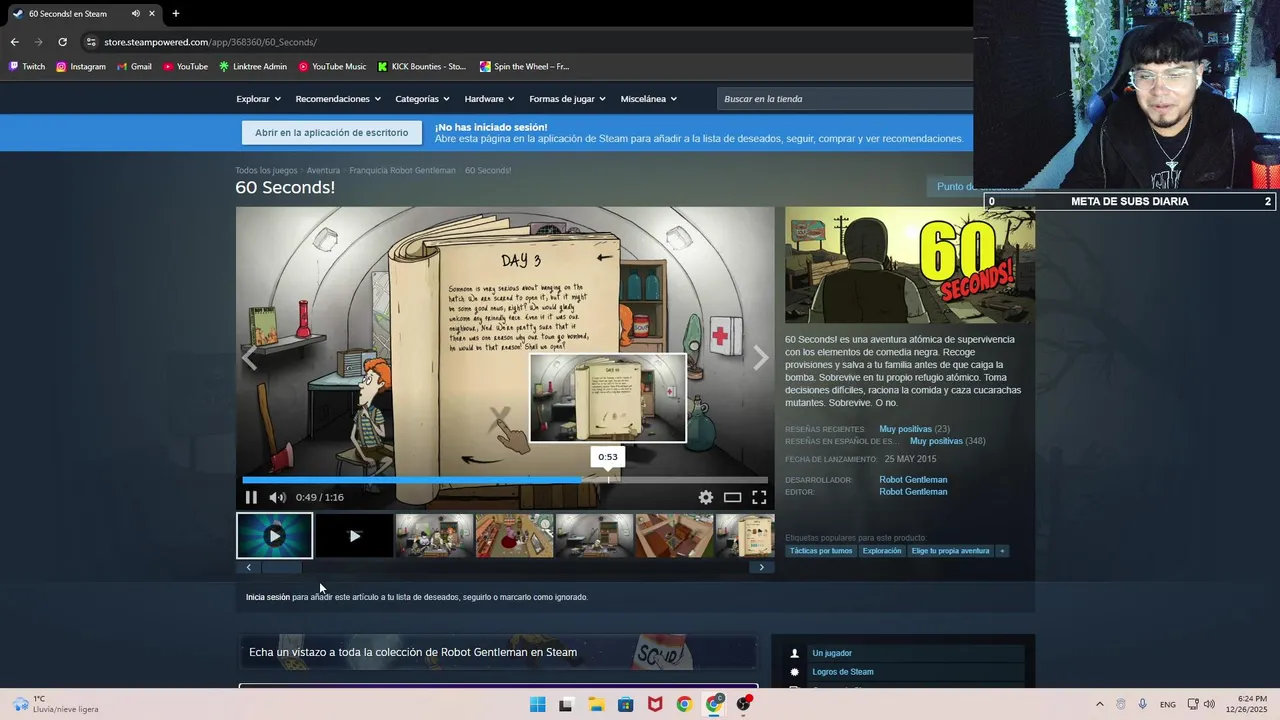Expand the Recomendaciones menu
The height and width of the screenshot is (720, 1280).
[338, 99]
